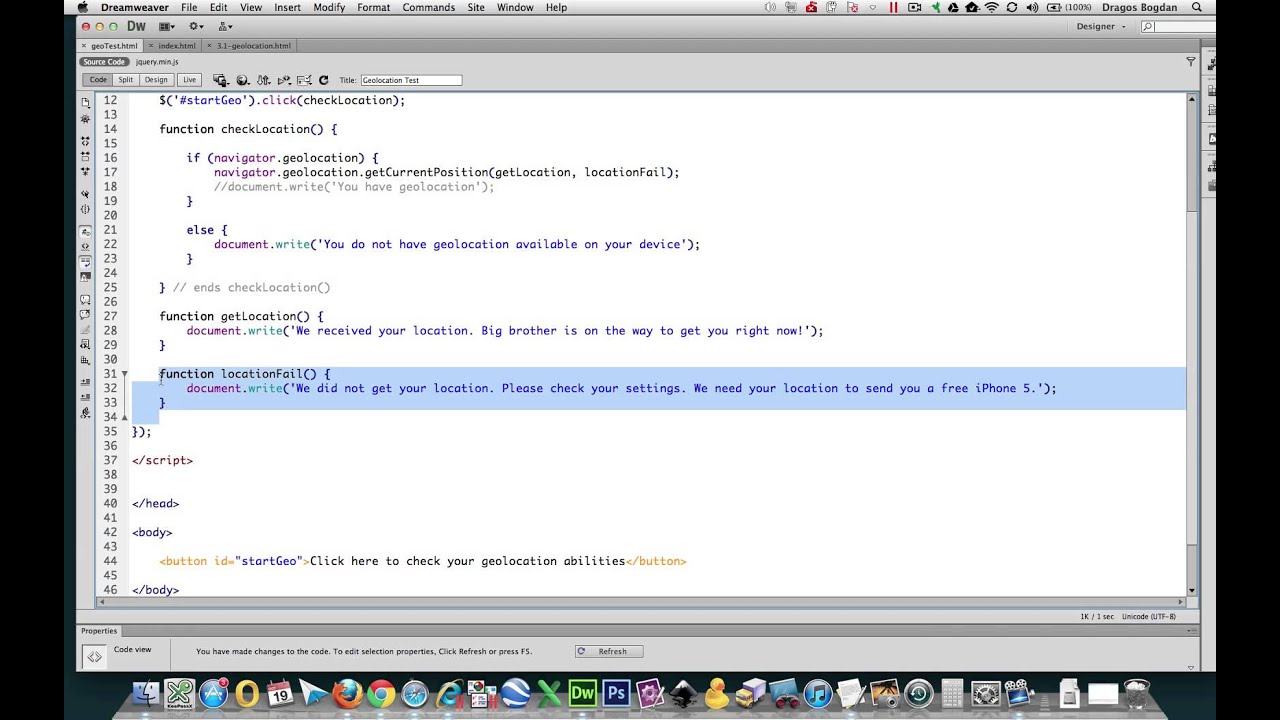Screen dimensions: 1280x720
Task: Switch to Code view
Action: tap(98, 80)
